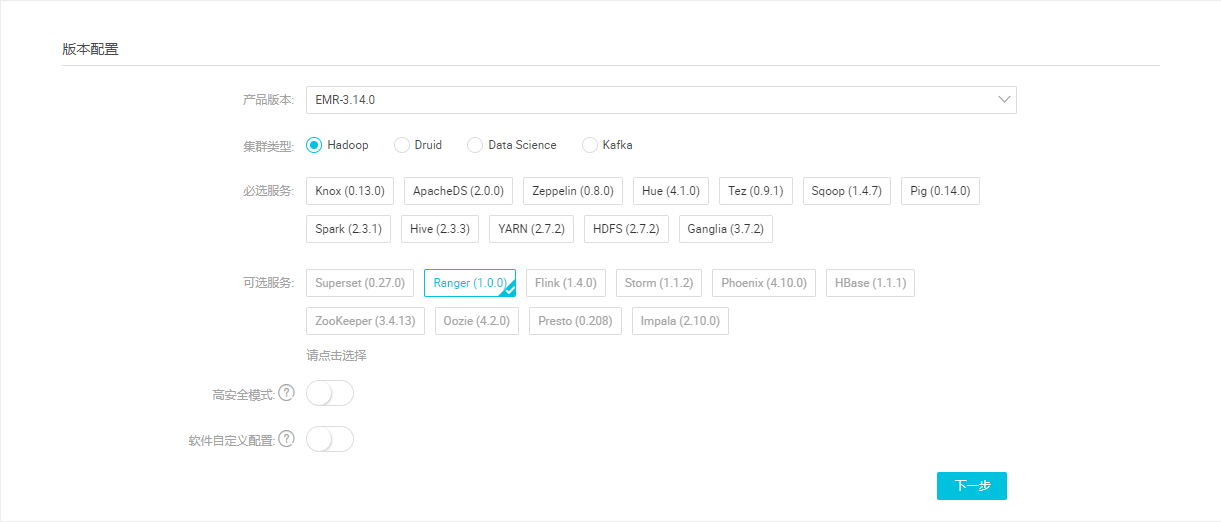
Task: Choose ZooKeeper (3.4.13) optional service
Action: [366, 321]
